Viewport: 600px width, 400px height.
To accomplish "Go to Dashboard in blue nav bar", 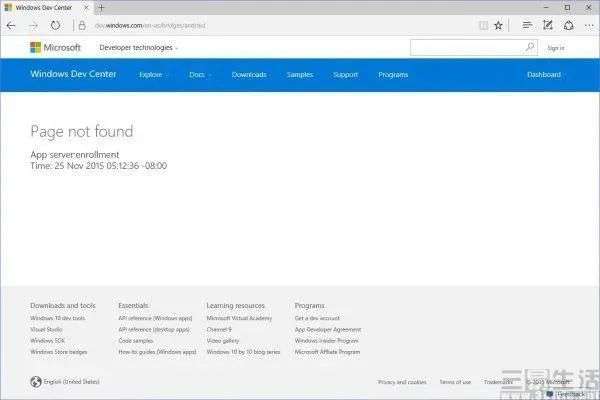I will coord(544,75).
